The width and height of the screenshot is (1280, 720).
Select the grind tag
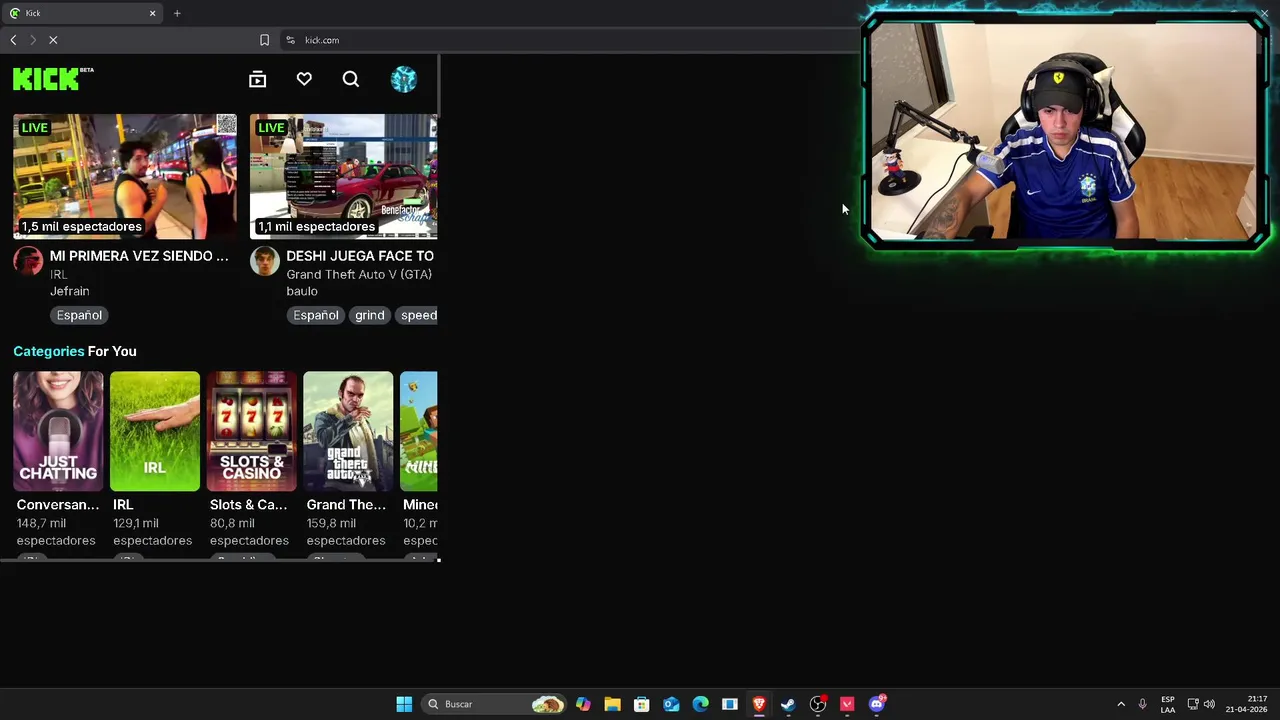[x=369, y=315]
